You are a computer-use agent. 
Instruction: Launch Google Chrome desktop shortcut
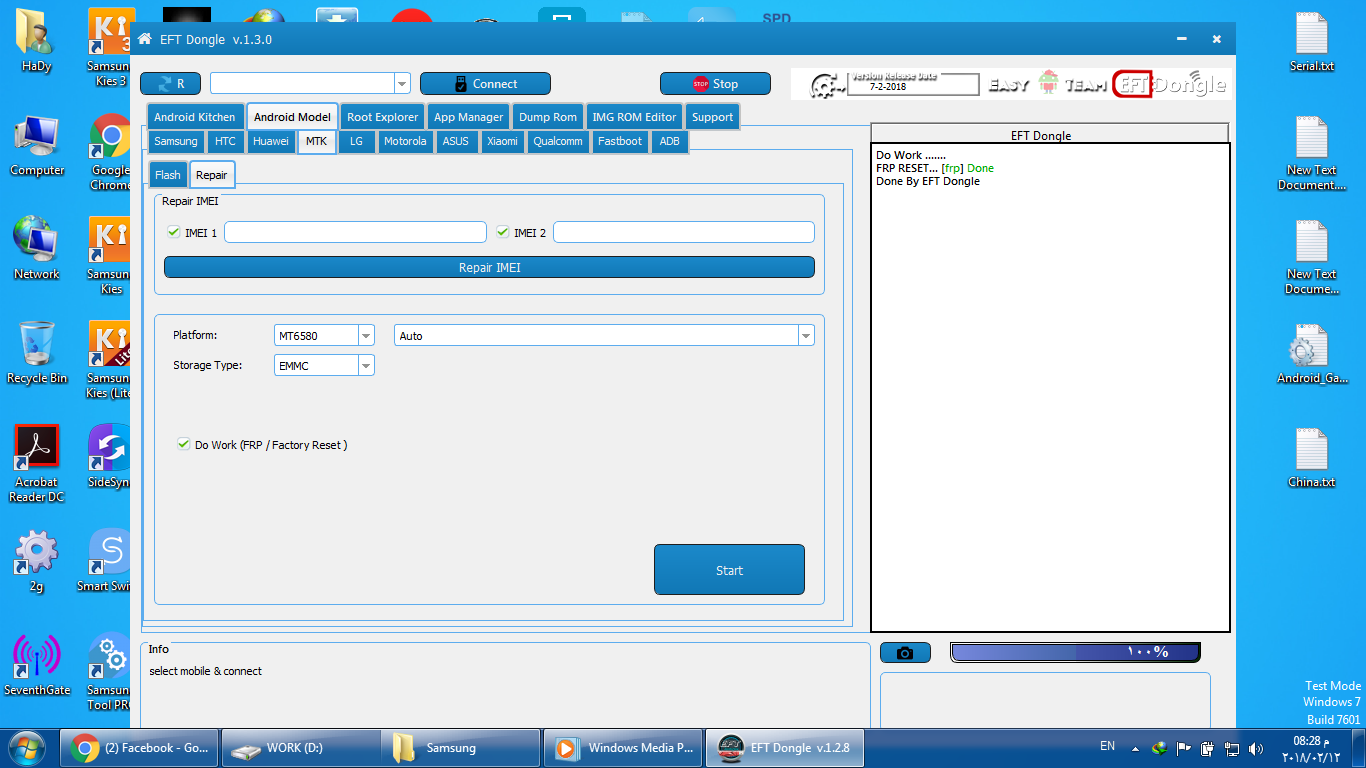110,152
